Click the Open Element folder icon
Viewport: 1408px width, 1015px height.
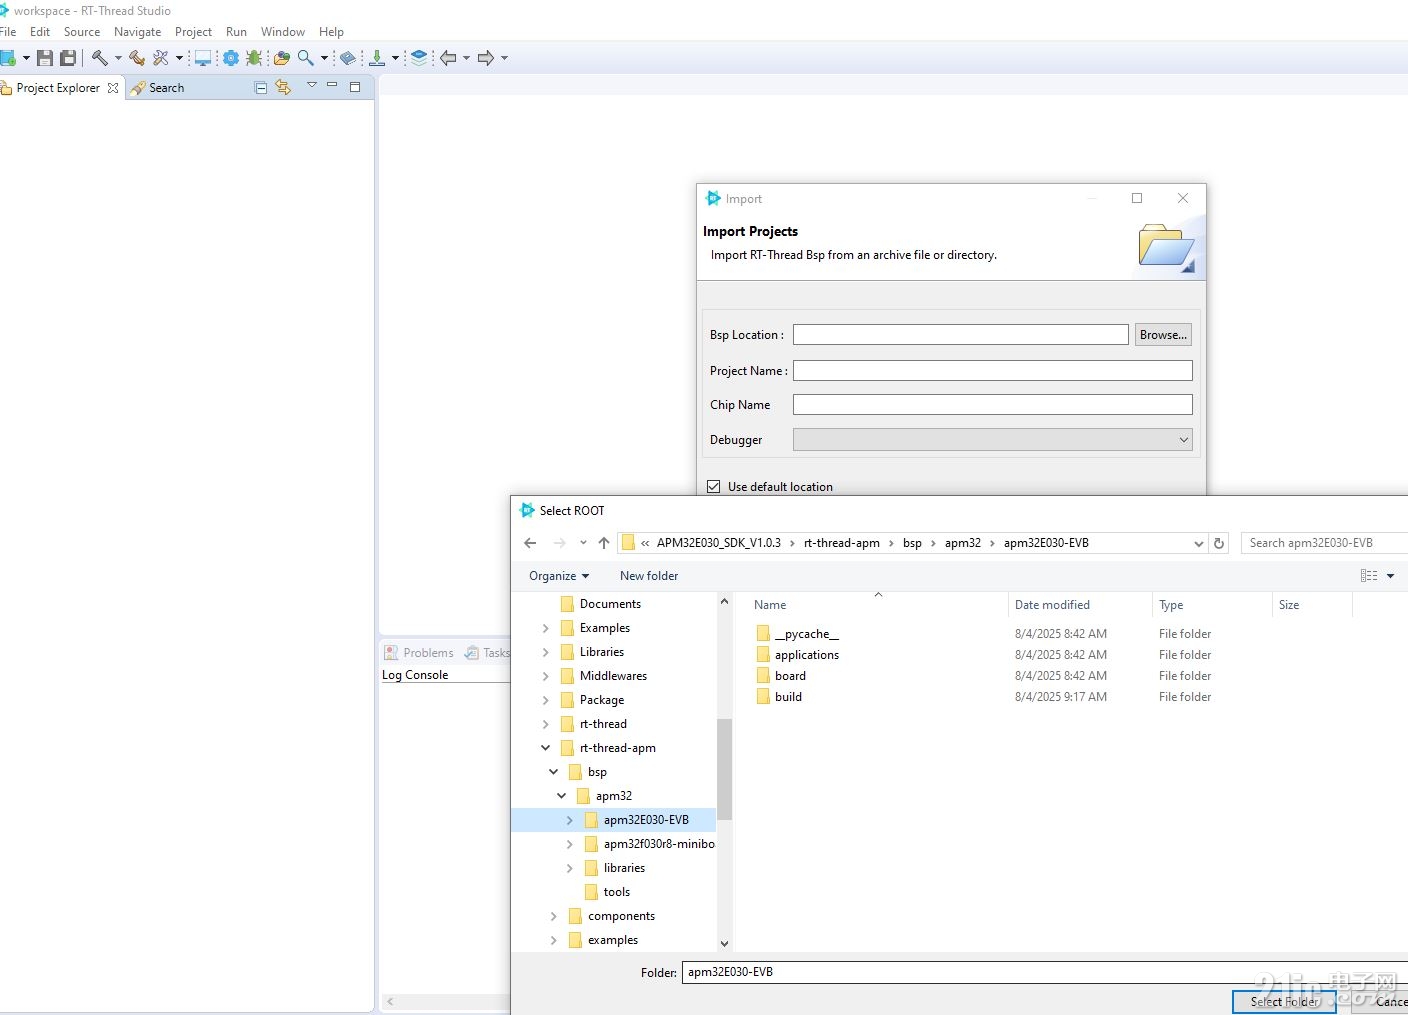coord(282,58)
